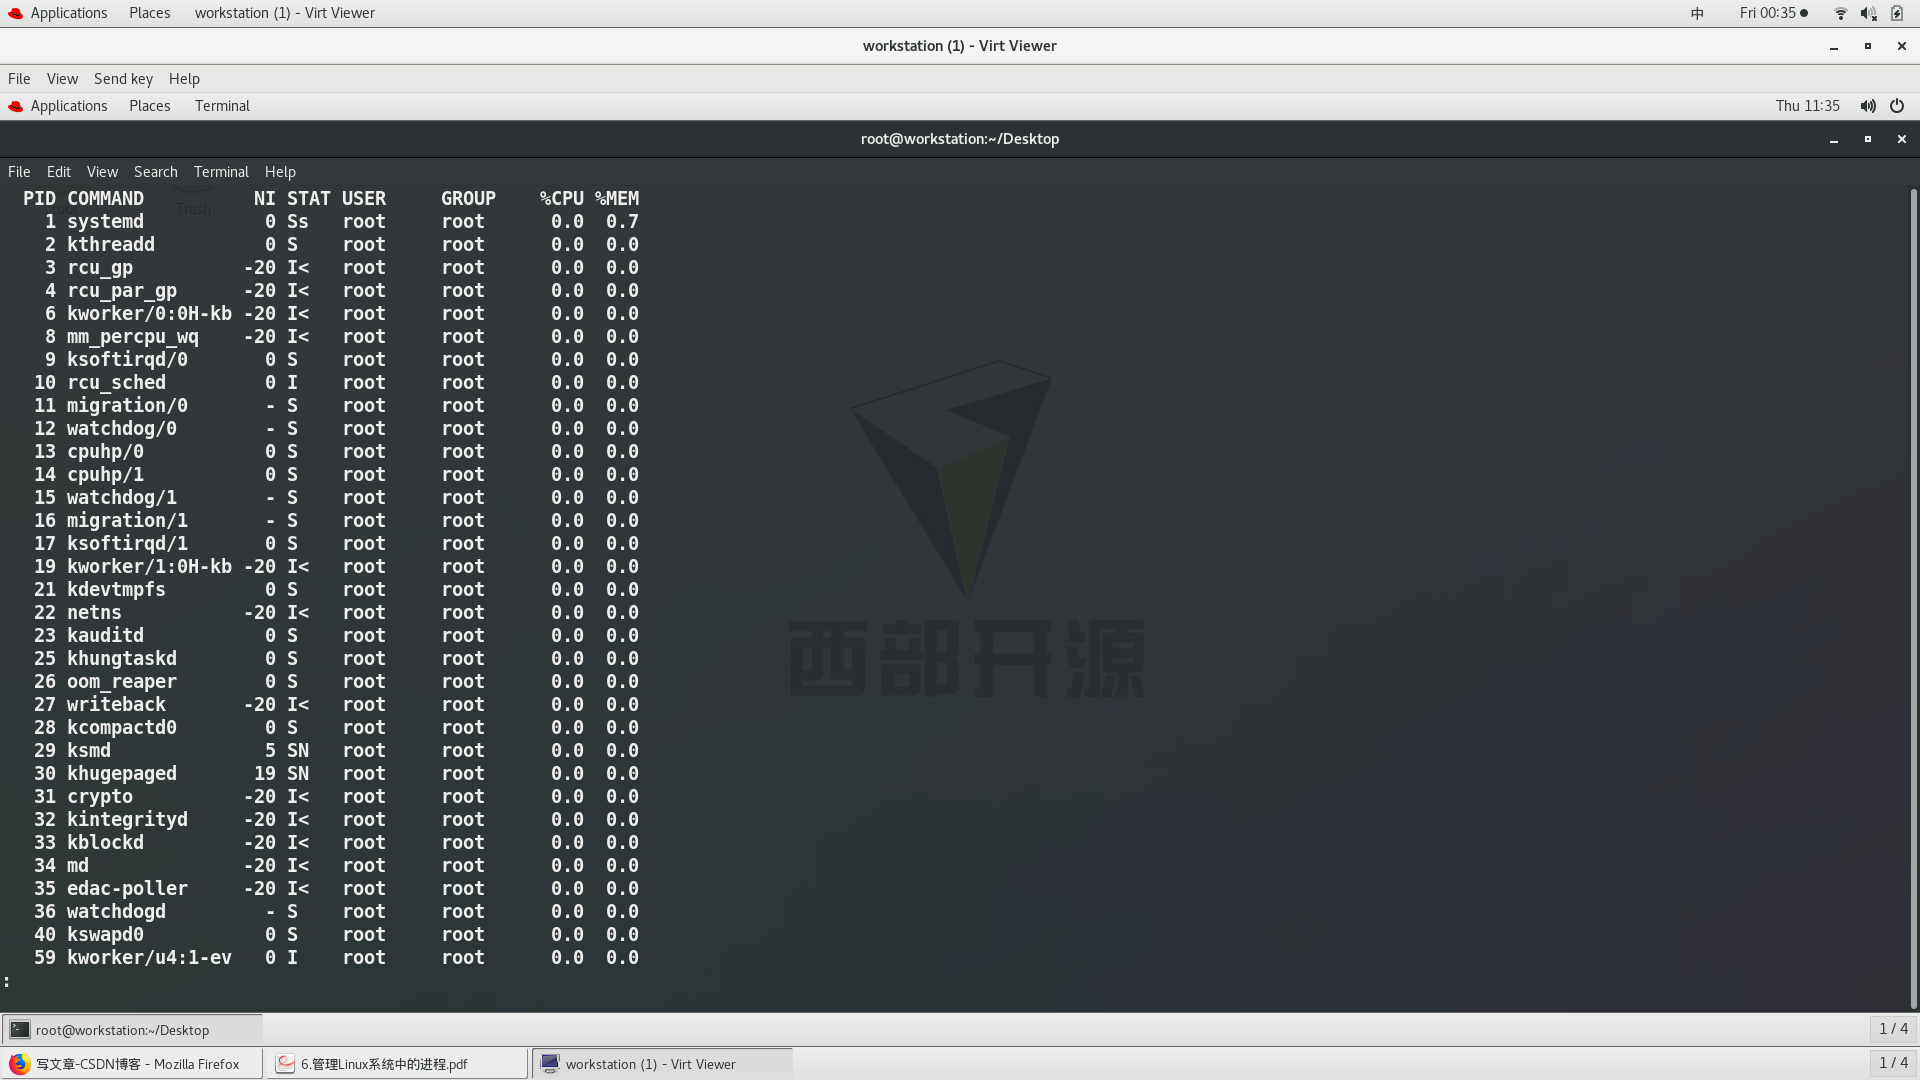Screen dimensions: 1920x1080
Task: Open guest Places menu
Action: tap(149, 106)
